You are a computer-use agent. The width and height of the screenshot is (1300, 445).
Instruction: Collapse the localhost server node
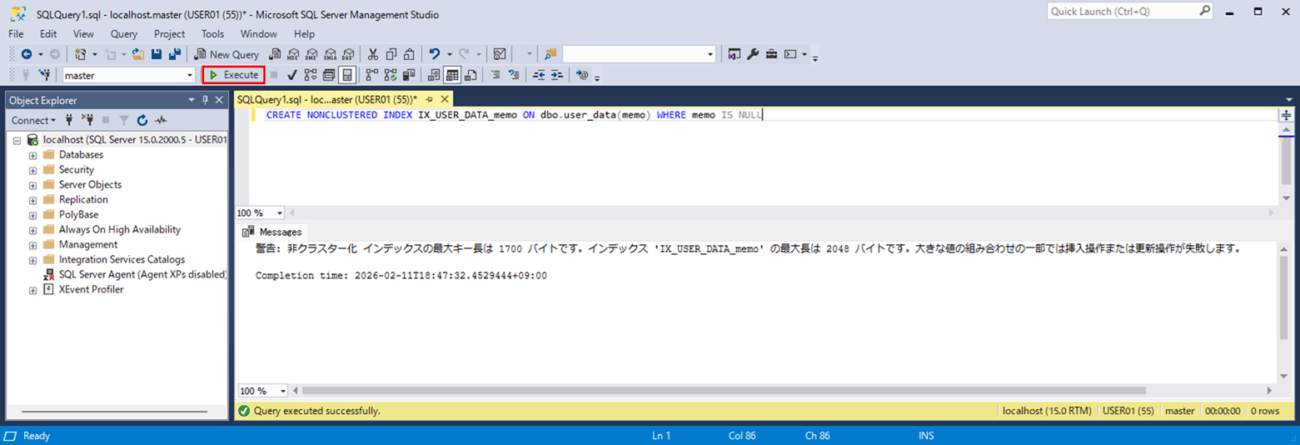(x=17, y=140)
